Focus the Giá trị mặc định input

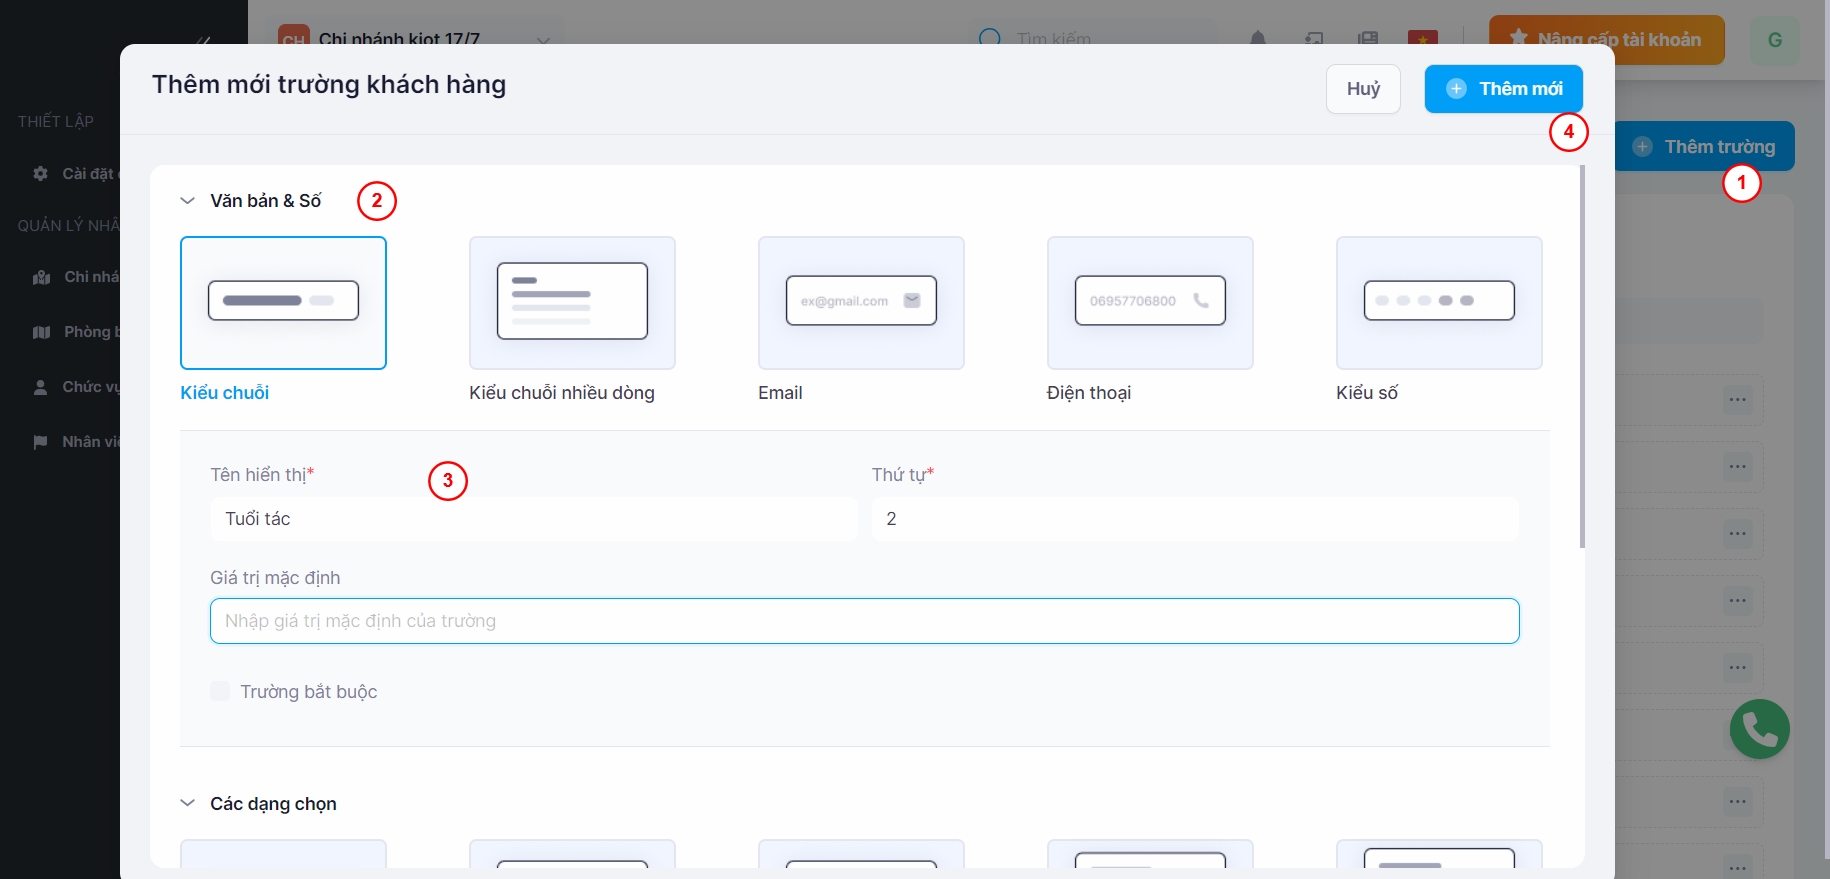(x=865, y=621)
